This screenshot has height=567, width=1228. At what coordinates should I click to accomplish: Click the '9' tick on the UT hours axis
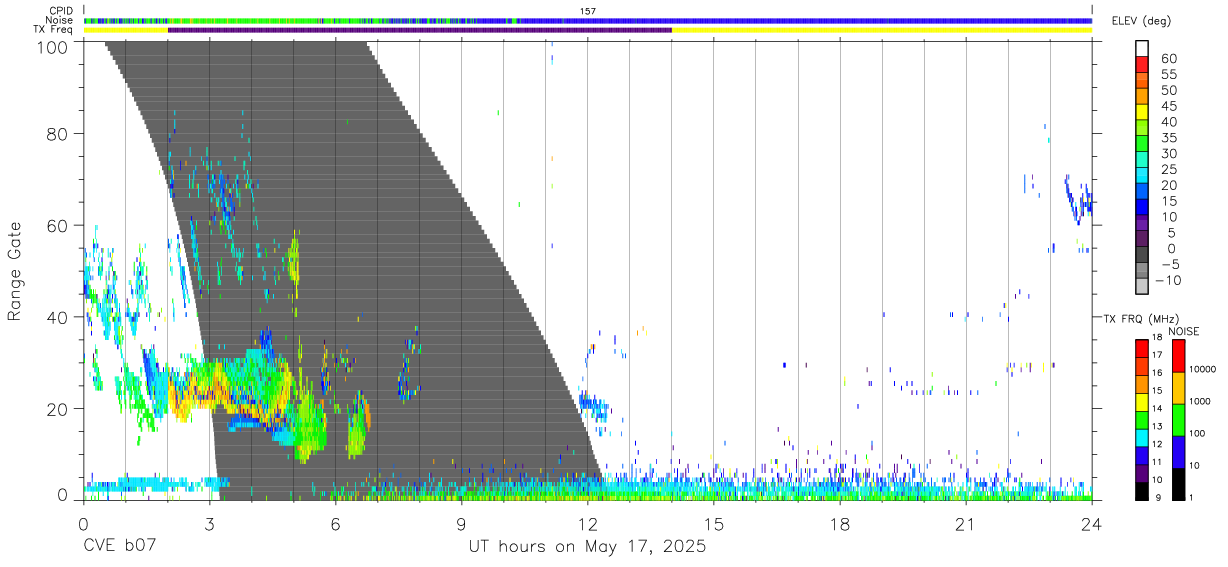[x=462, y=525]
